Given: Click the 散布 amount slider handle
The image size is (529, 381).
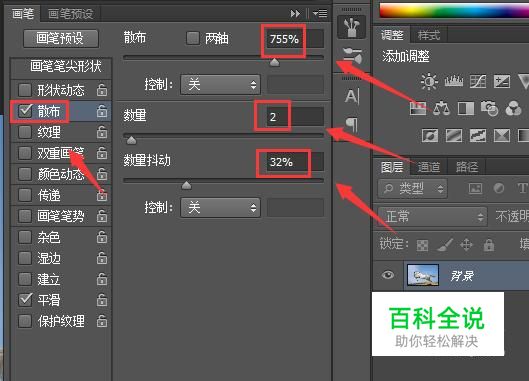Looking at the screenshot, I should pos(275,62).
